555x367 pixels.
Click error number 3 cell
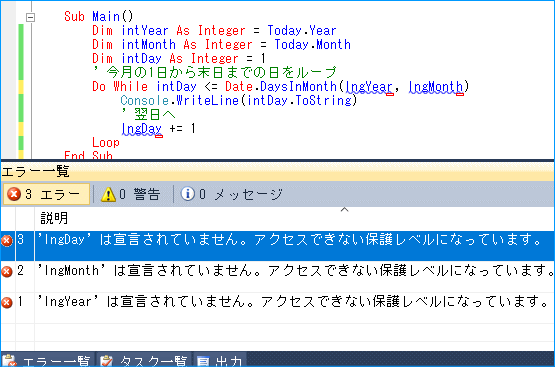25,246
